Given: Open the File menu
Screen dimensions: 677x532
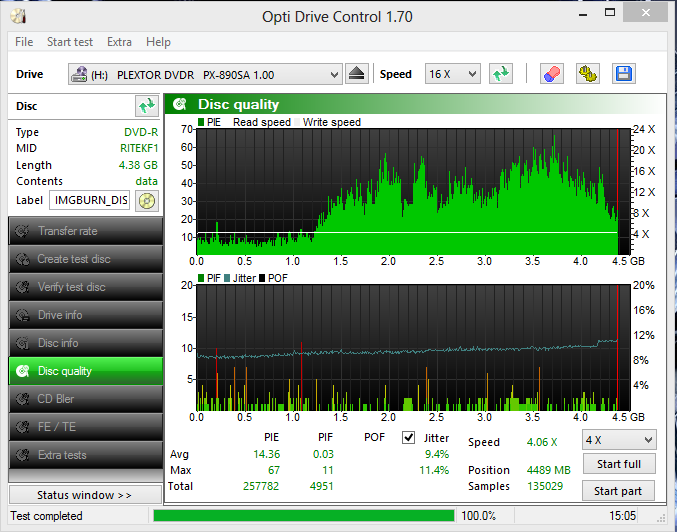Looking at the screenshot, I should click(x=24, y=42).
